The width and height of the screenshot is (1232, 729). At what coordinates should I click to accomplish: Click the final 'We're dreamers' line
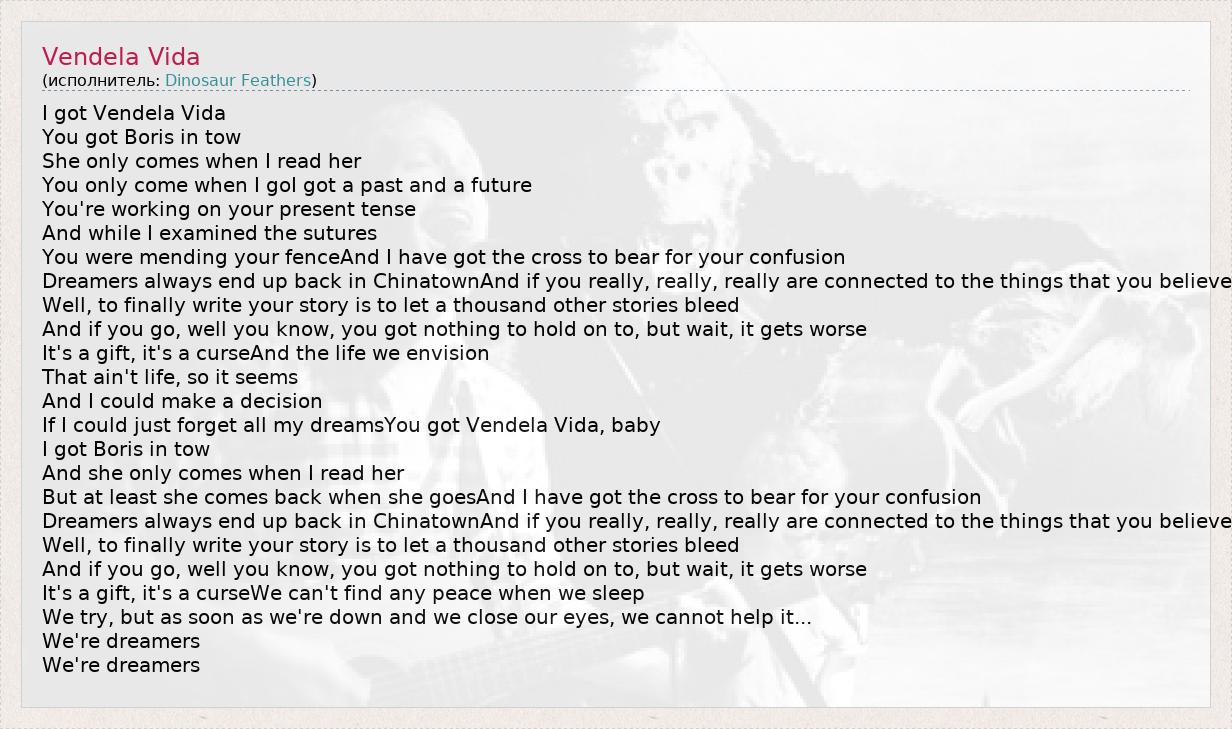[x=121, y=665]
